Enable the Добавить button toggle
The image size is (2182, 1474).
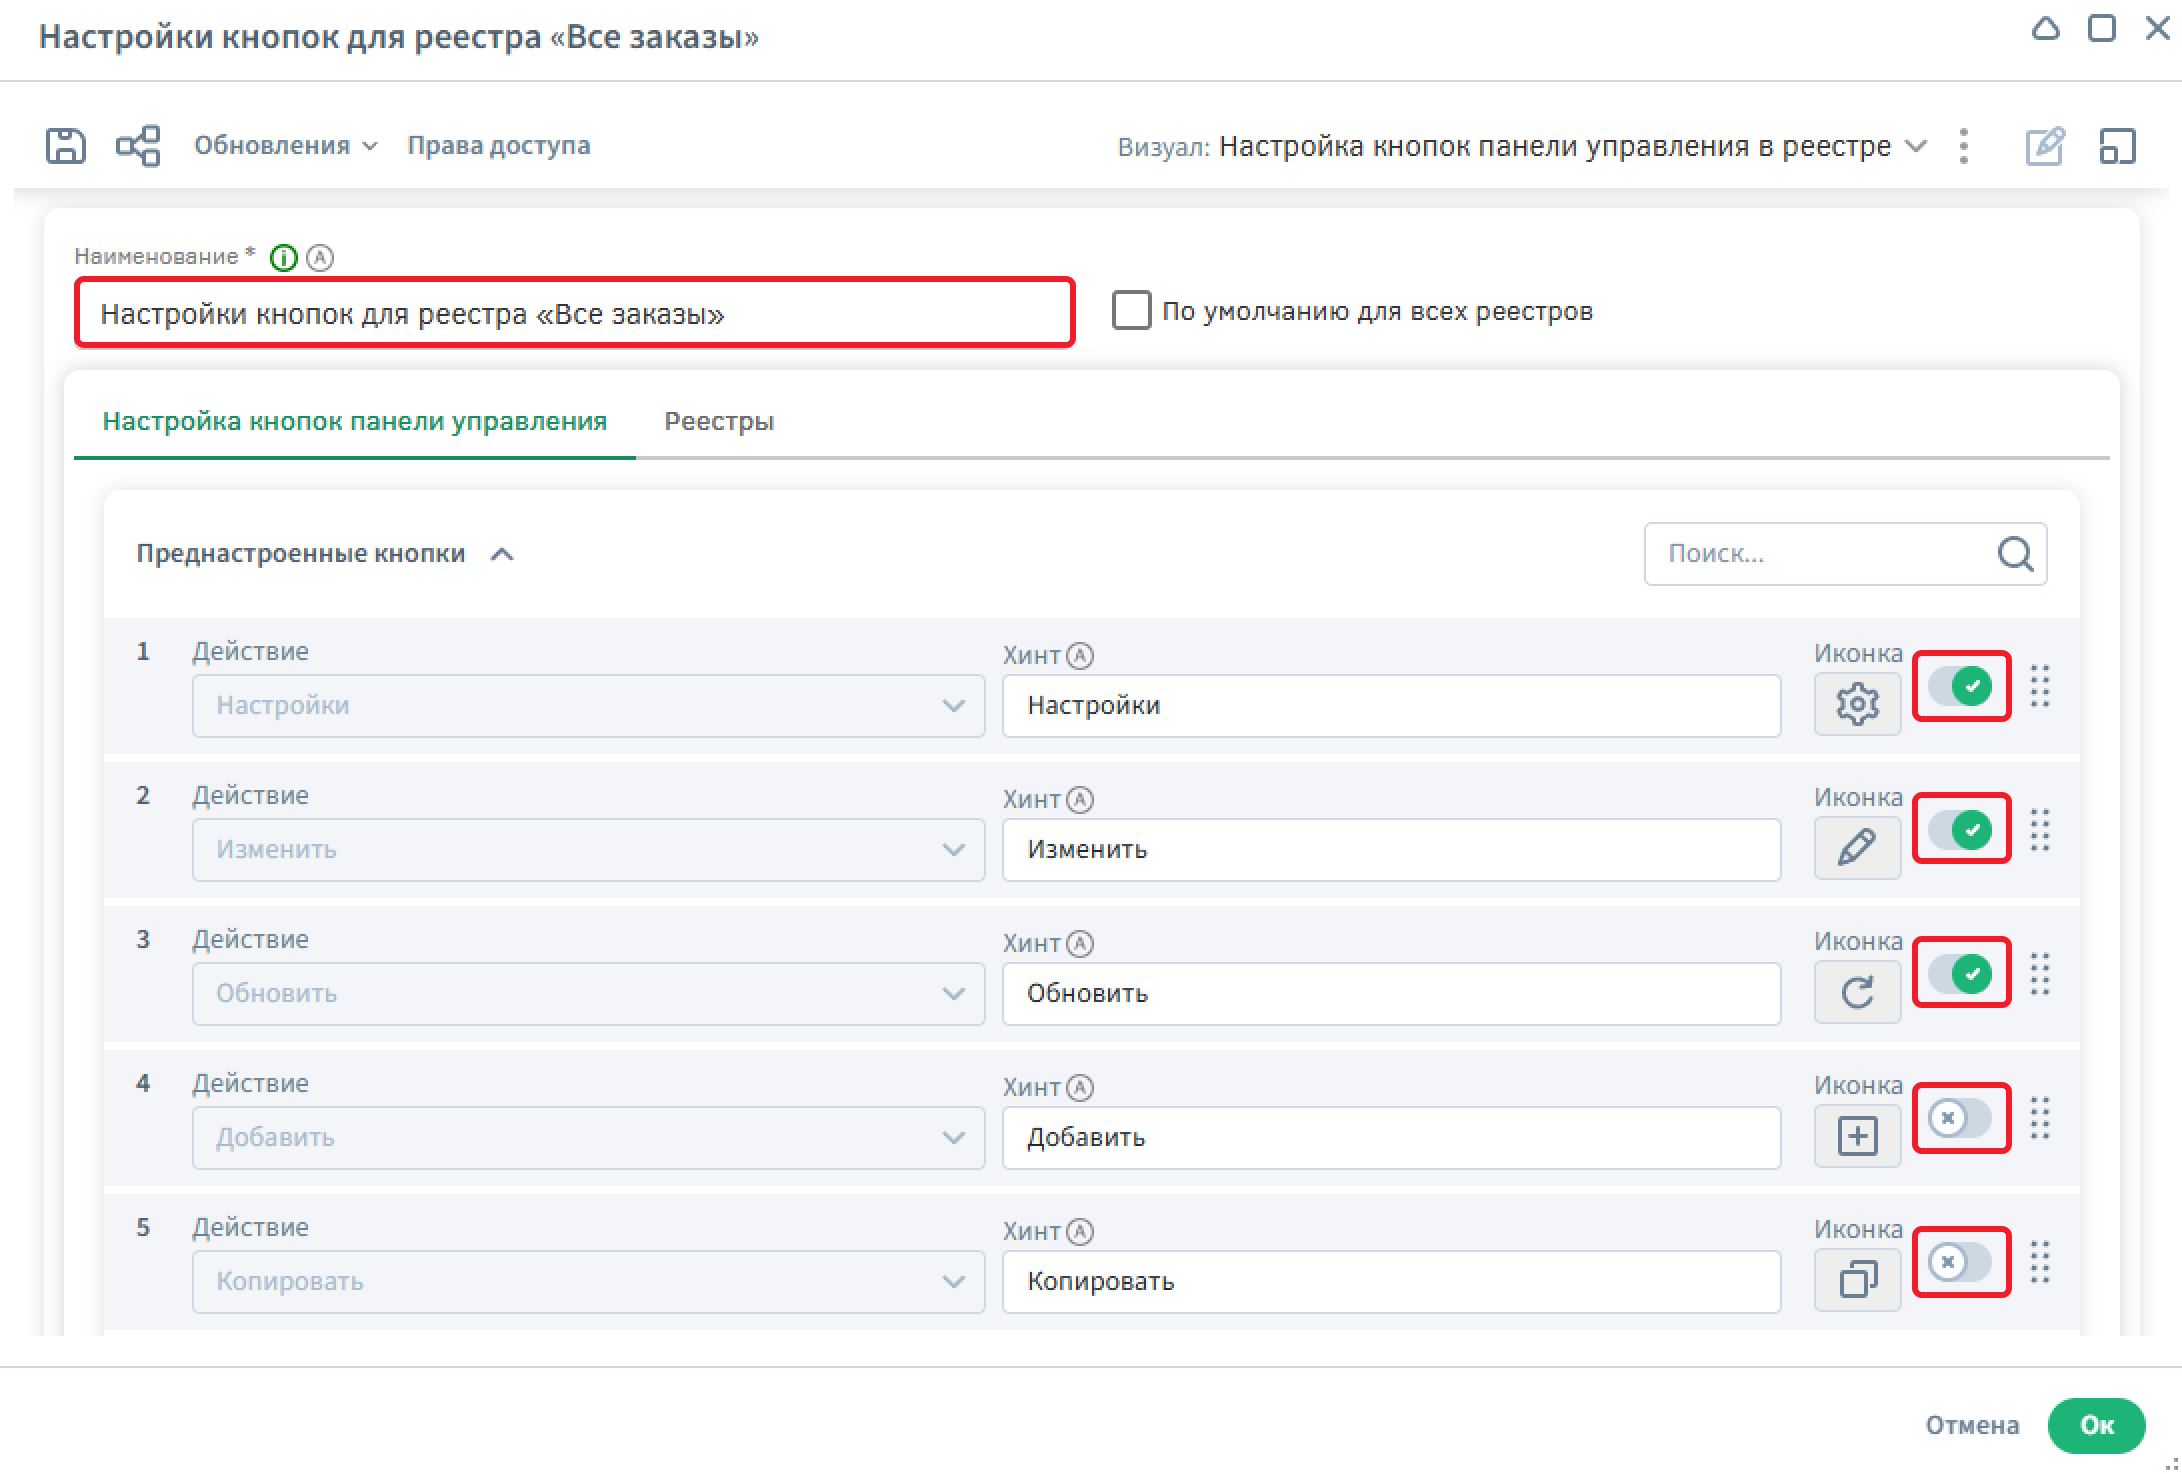tap(1960, 1118)
